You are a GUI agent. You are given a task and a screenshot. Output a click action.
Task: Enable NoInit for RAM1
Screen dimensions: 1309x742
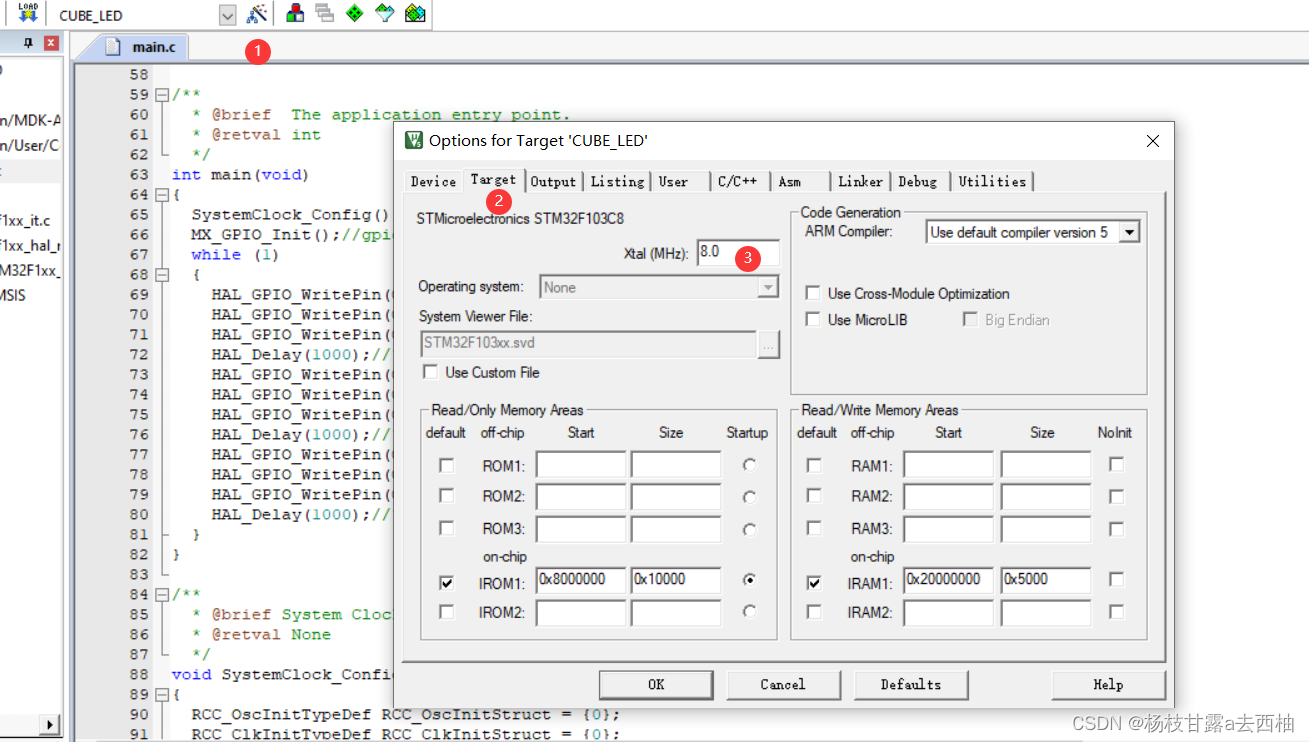1116,465
